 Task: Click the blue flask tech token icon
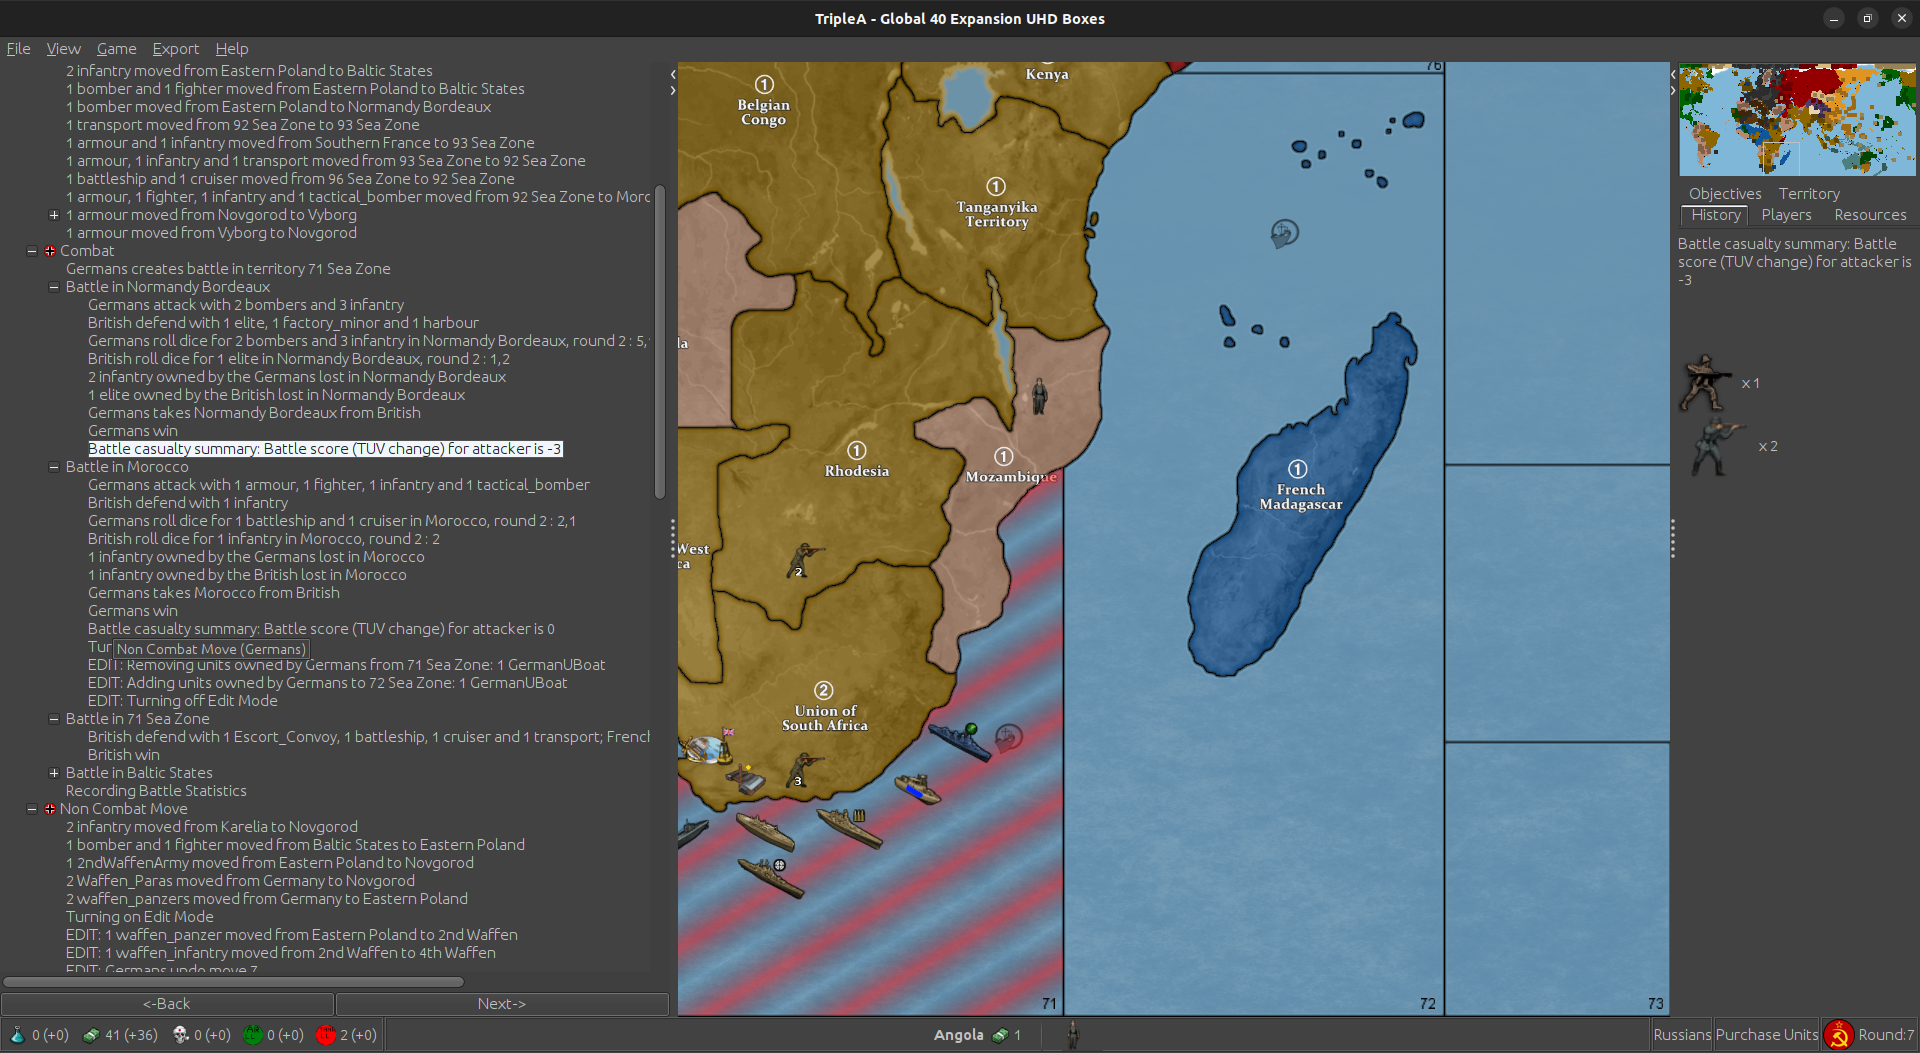[17, 1035]
